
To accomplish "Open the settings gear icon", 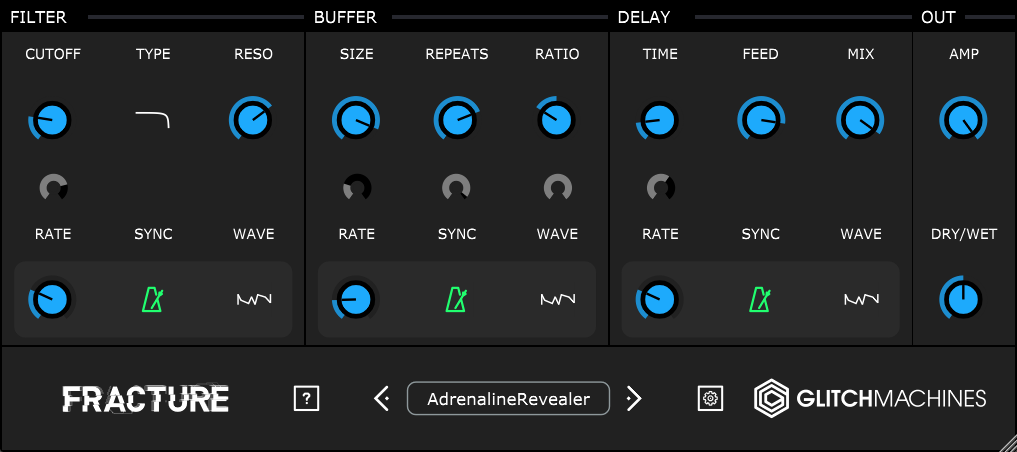I will click(x=710, y=398).
